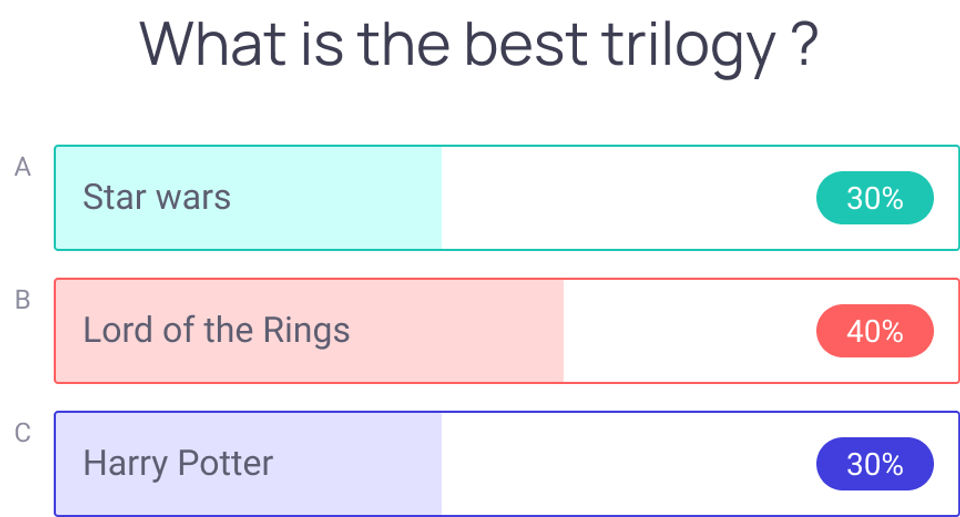Select the Star wars answer text
960x517 pixels.
pyautogui.click(x=157, y=198)
